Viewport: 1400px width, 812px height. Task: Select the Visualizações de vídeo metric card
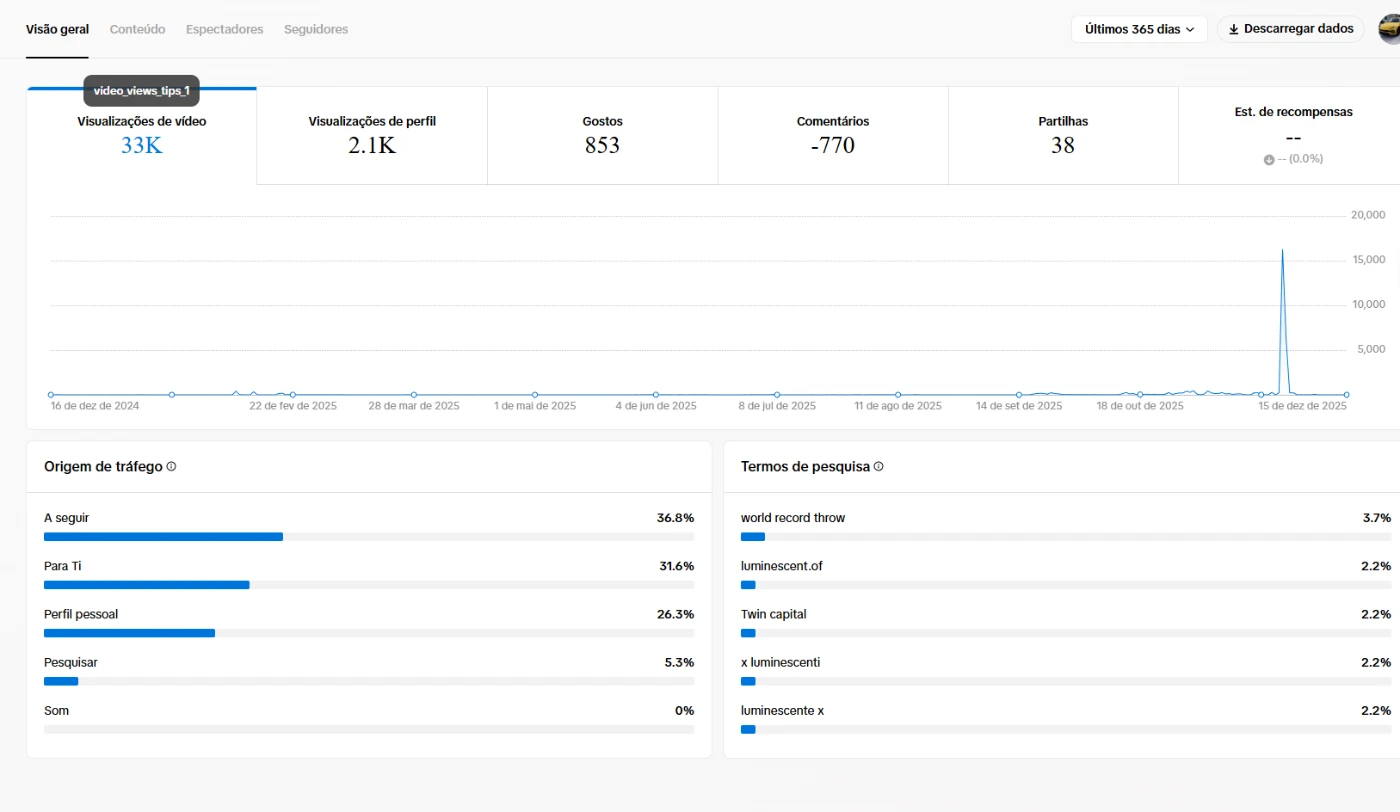point(142,136)
